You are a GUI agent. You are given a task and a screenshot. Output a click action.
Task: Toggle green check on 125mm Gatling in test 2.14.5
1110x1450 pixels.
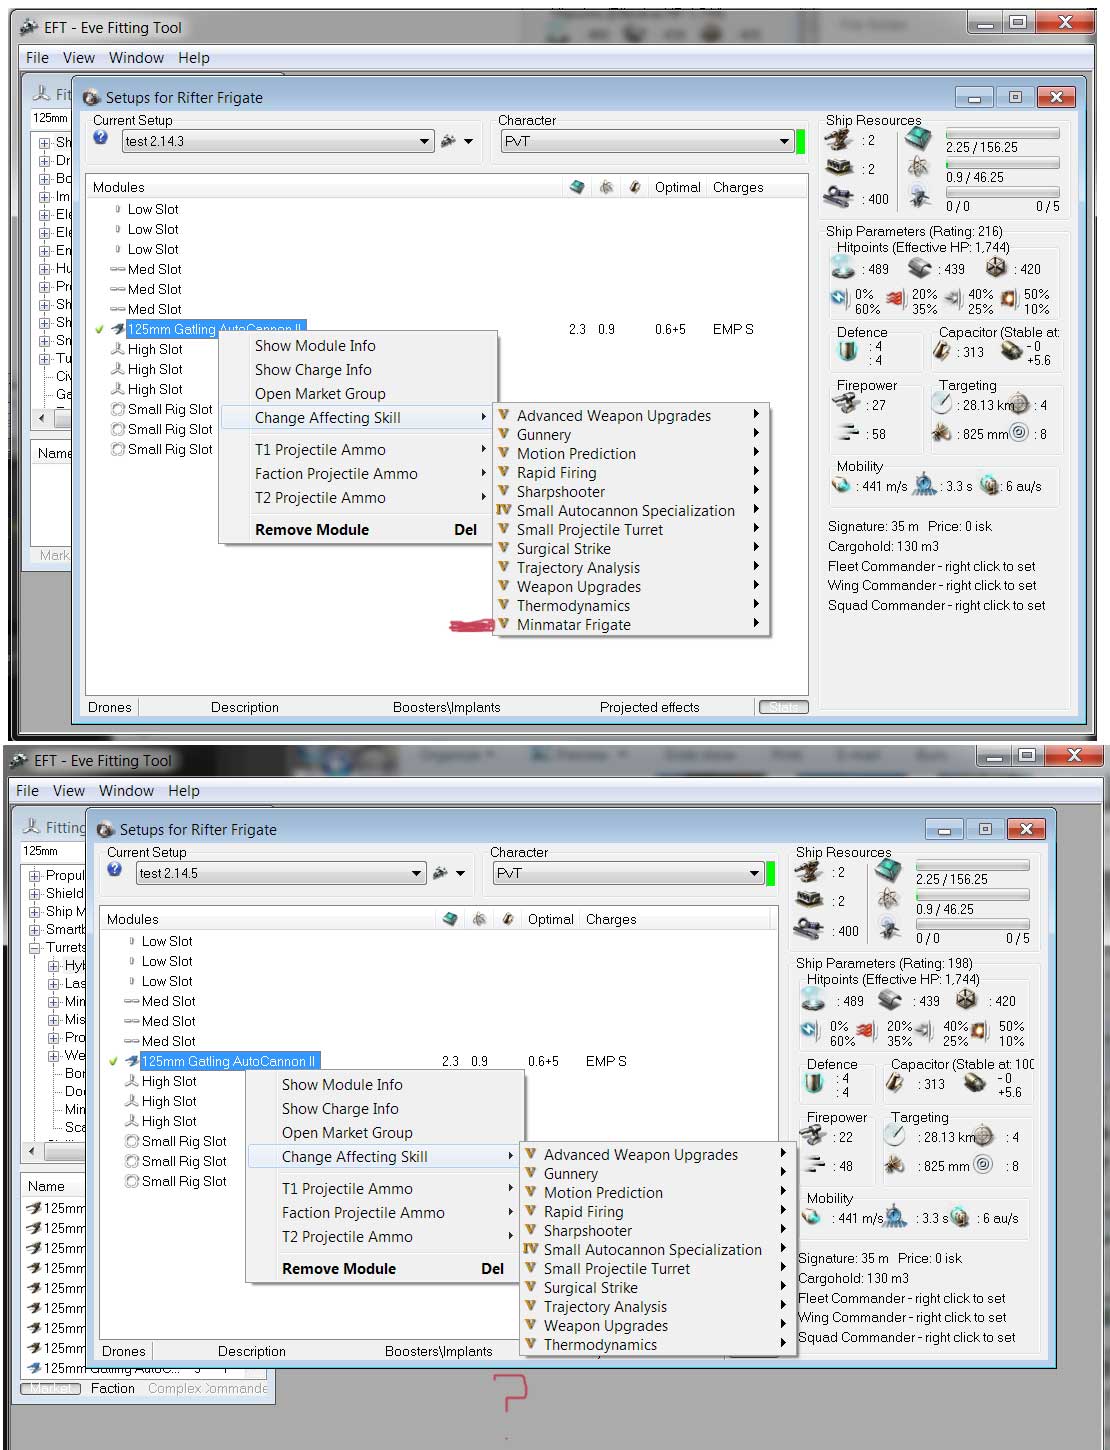[x=114, y=1061]
